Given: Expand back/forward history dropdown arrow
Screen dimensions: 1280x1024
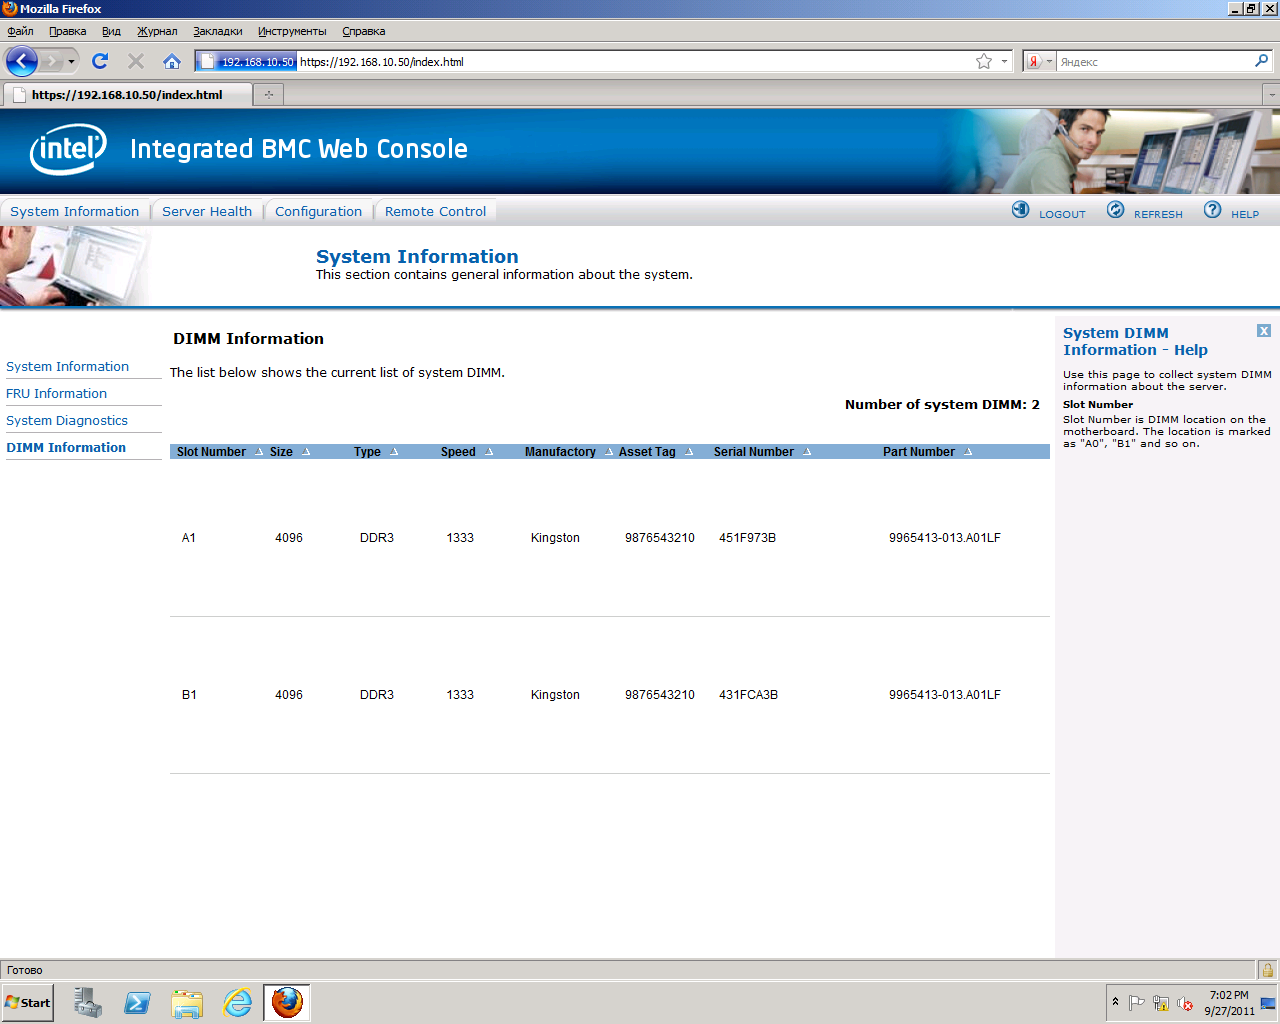Looking at the screenshot, I should coord(71,61).
